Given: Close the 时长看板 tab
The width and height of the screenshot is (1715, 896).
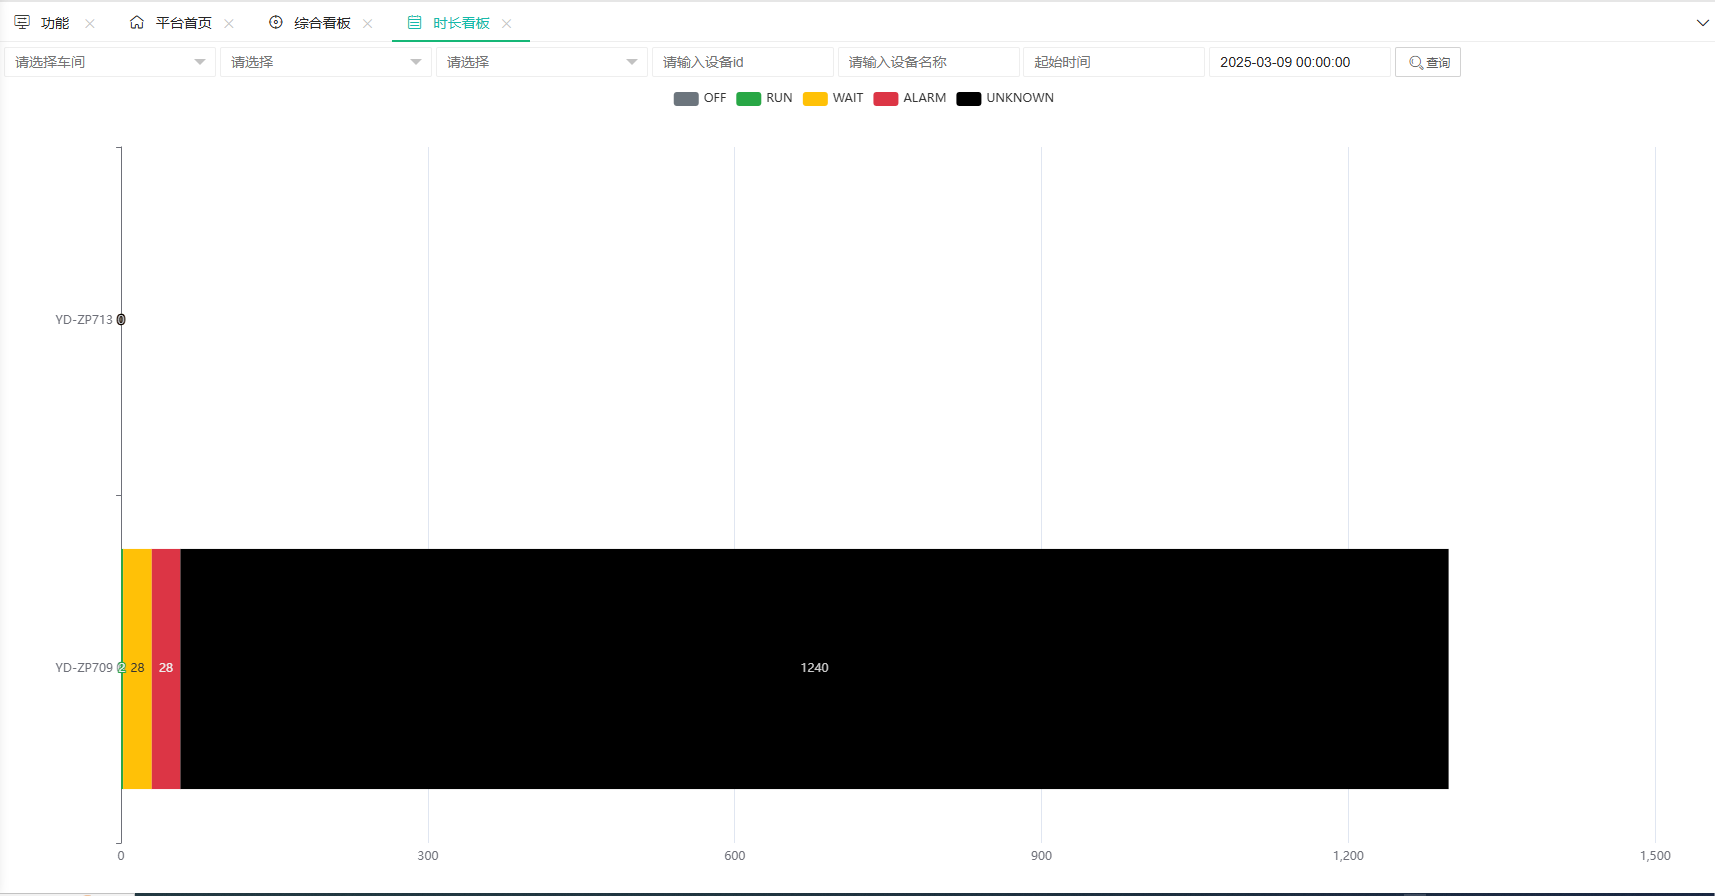Looking at the screenshot, I should pos(506,23).
